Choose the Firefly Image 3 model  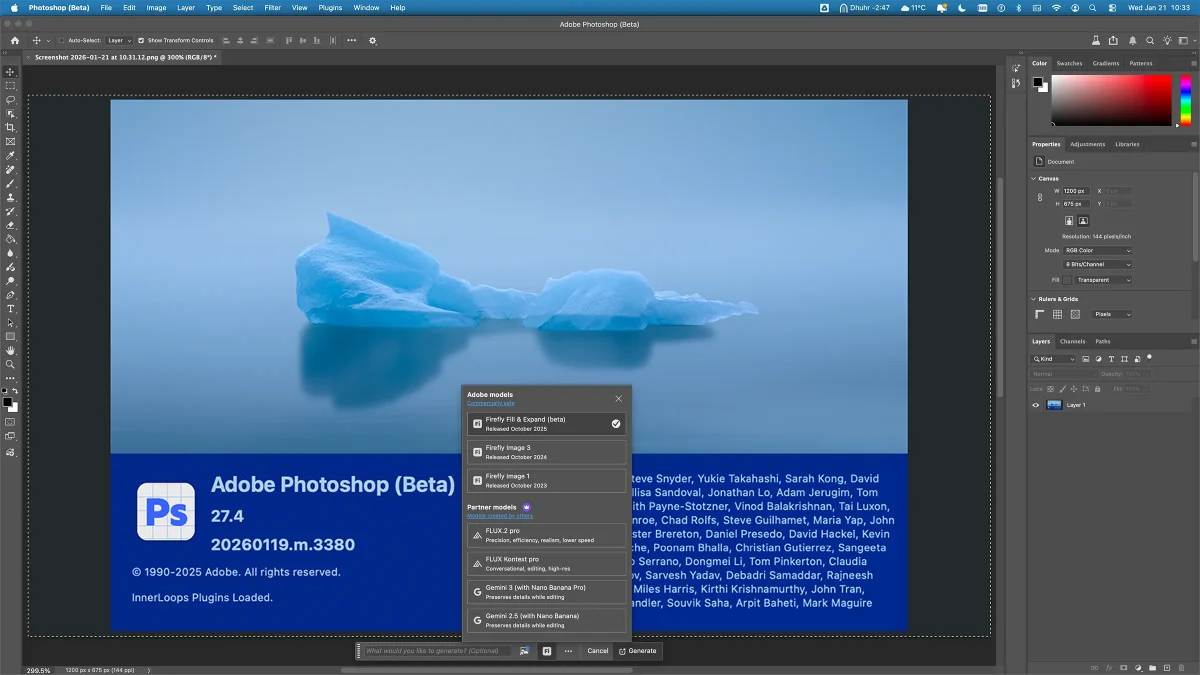[x=546, y=452]
